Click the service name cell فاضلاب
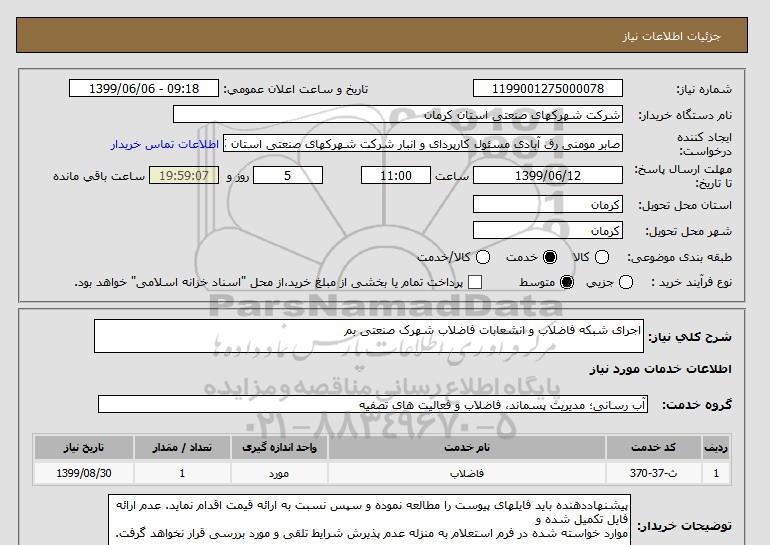 coord(467,473)
